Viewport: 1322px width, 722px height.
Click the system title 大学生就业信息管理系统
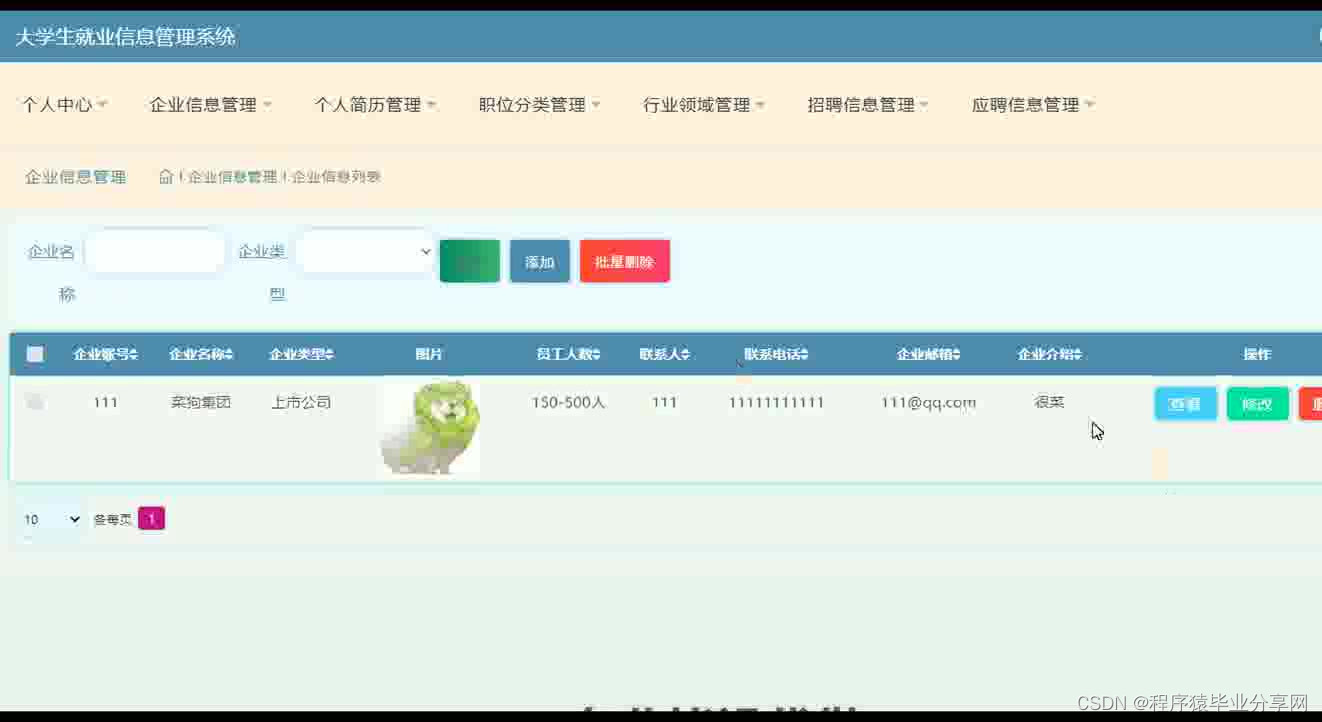pyautogui.click(x=125, y=37)
